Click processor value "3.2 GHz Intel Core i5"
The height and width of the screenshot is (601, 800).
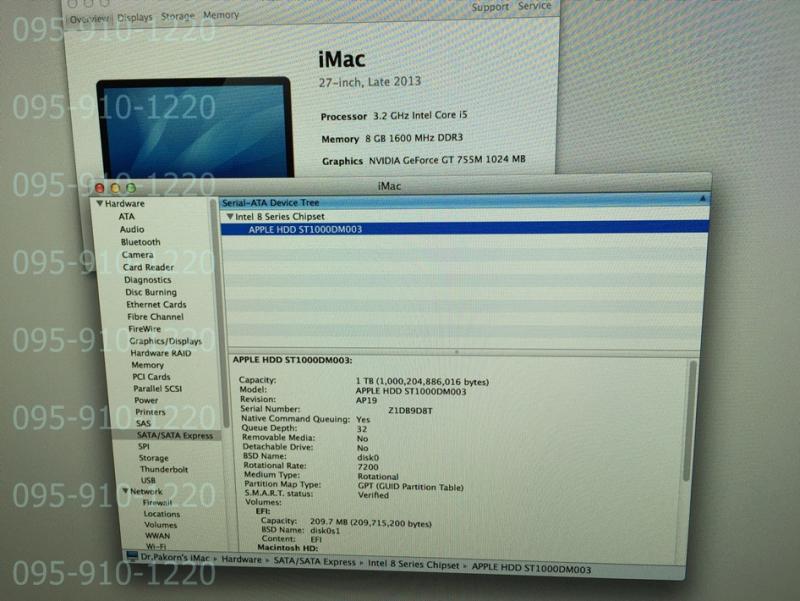point(420,115)
